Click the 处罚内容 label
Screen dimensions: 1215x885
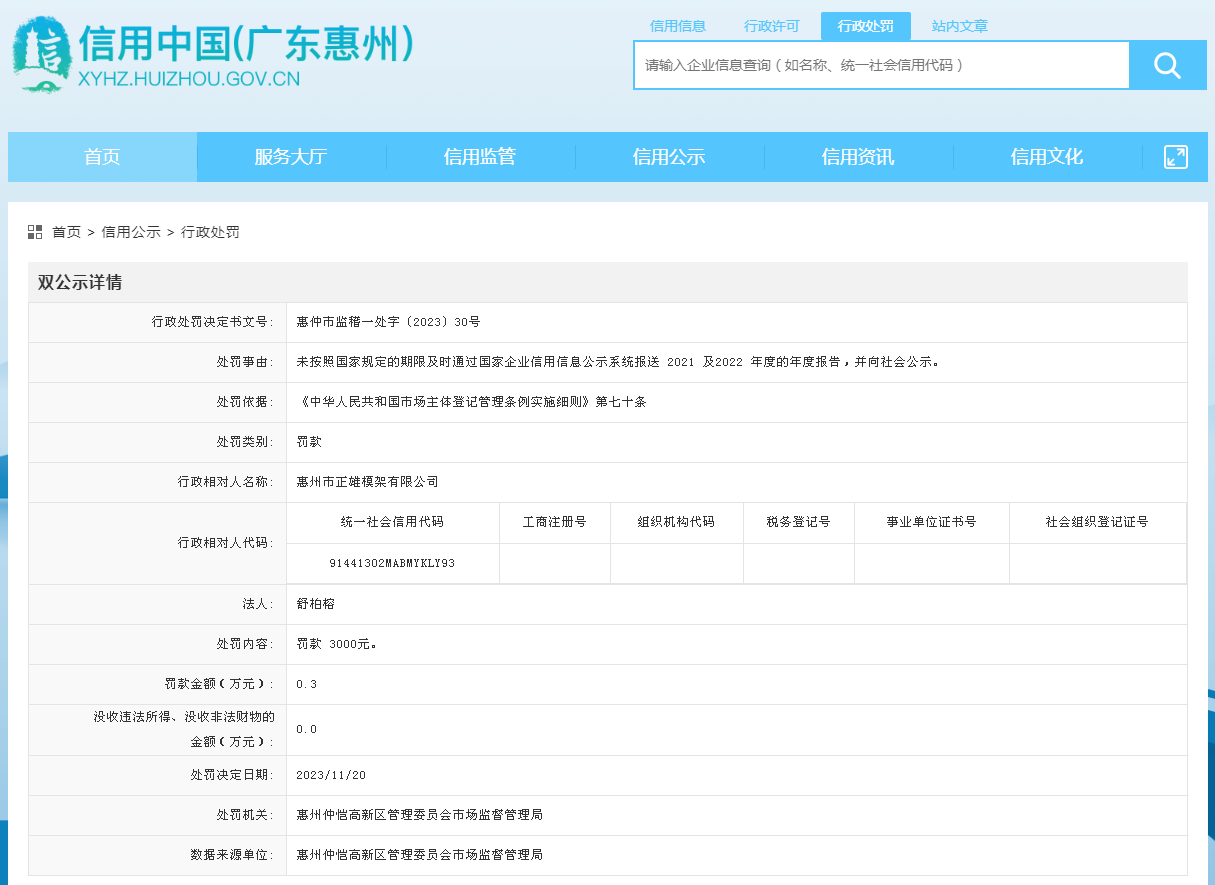point(245,644)
